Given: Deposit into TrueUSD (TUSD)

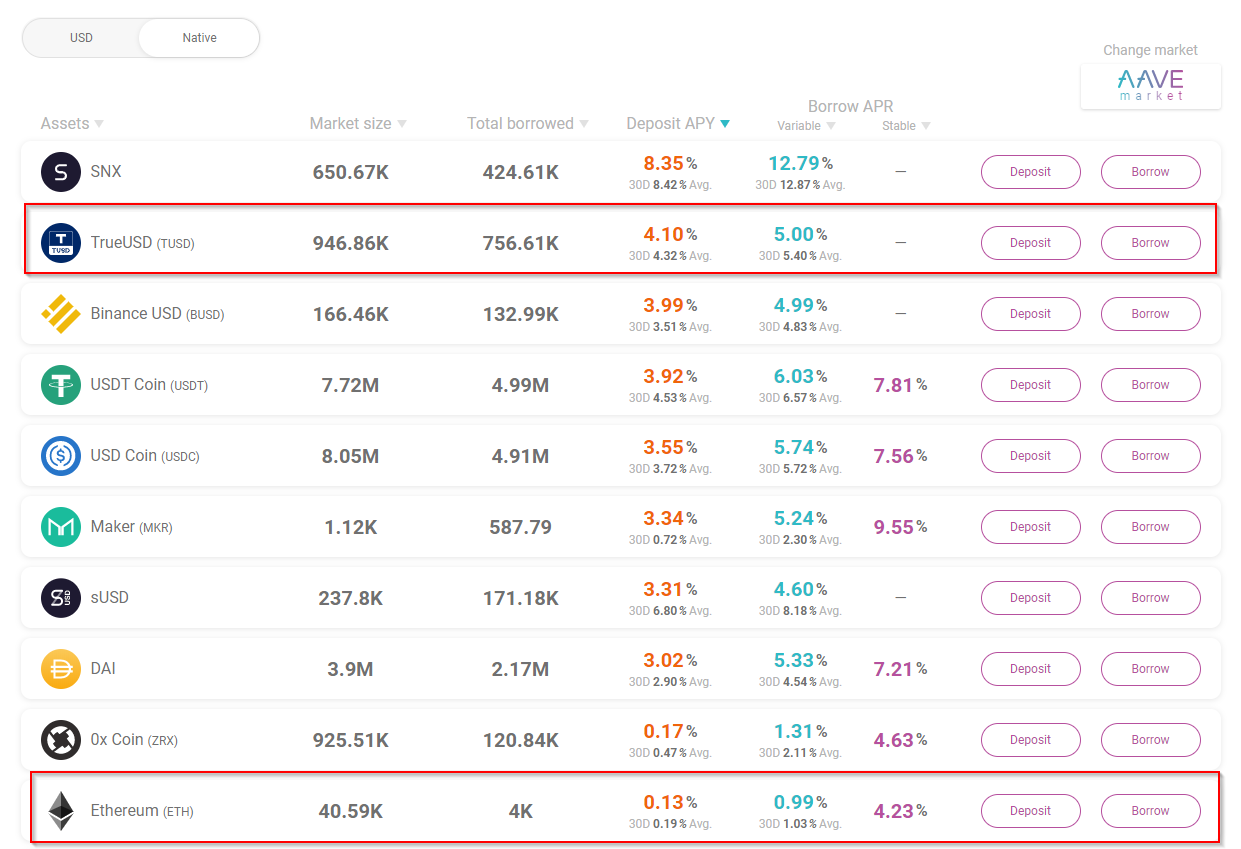Looking at the screenshot, I should coord(1031,243).
